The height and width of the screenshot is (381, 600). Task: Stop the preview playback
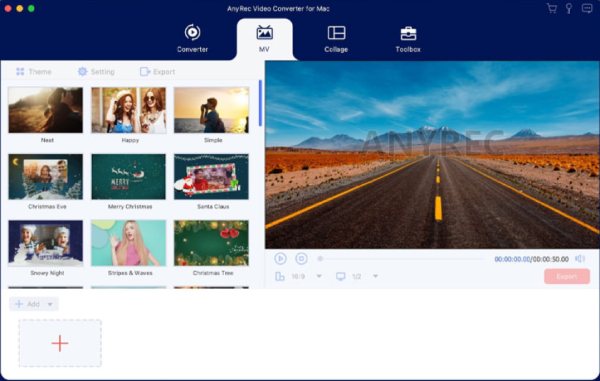click(x=301, y=259)
